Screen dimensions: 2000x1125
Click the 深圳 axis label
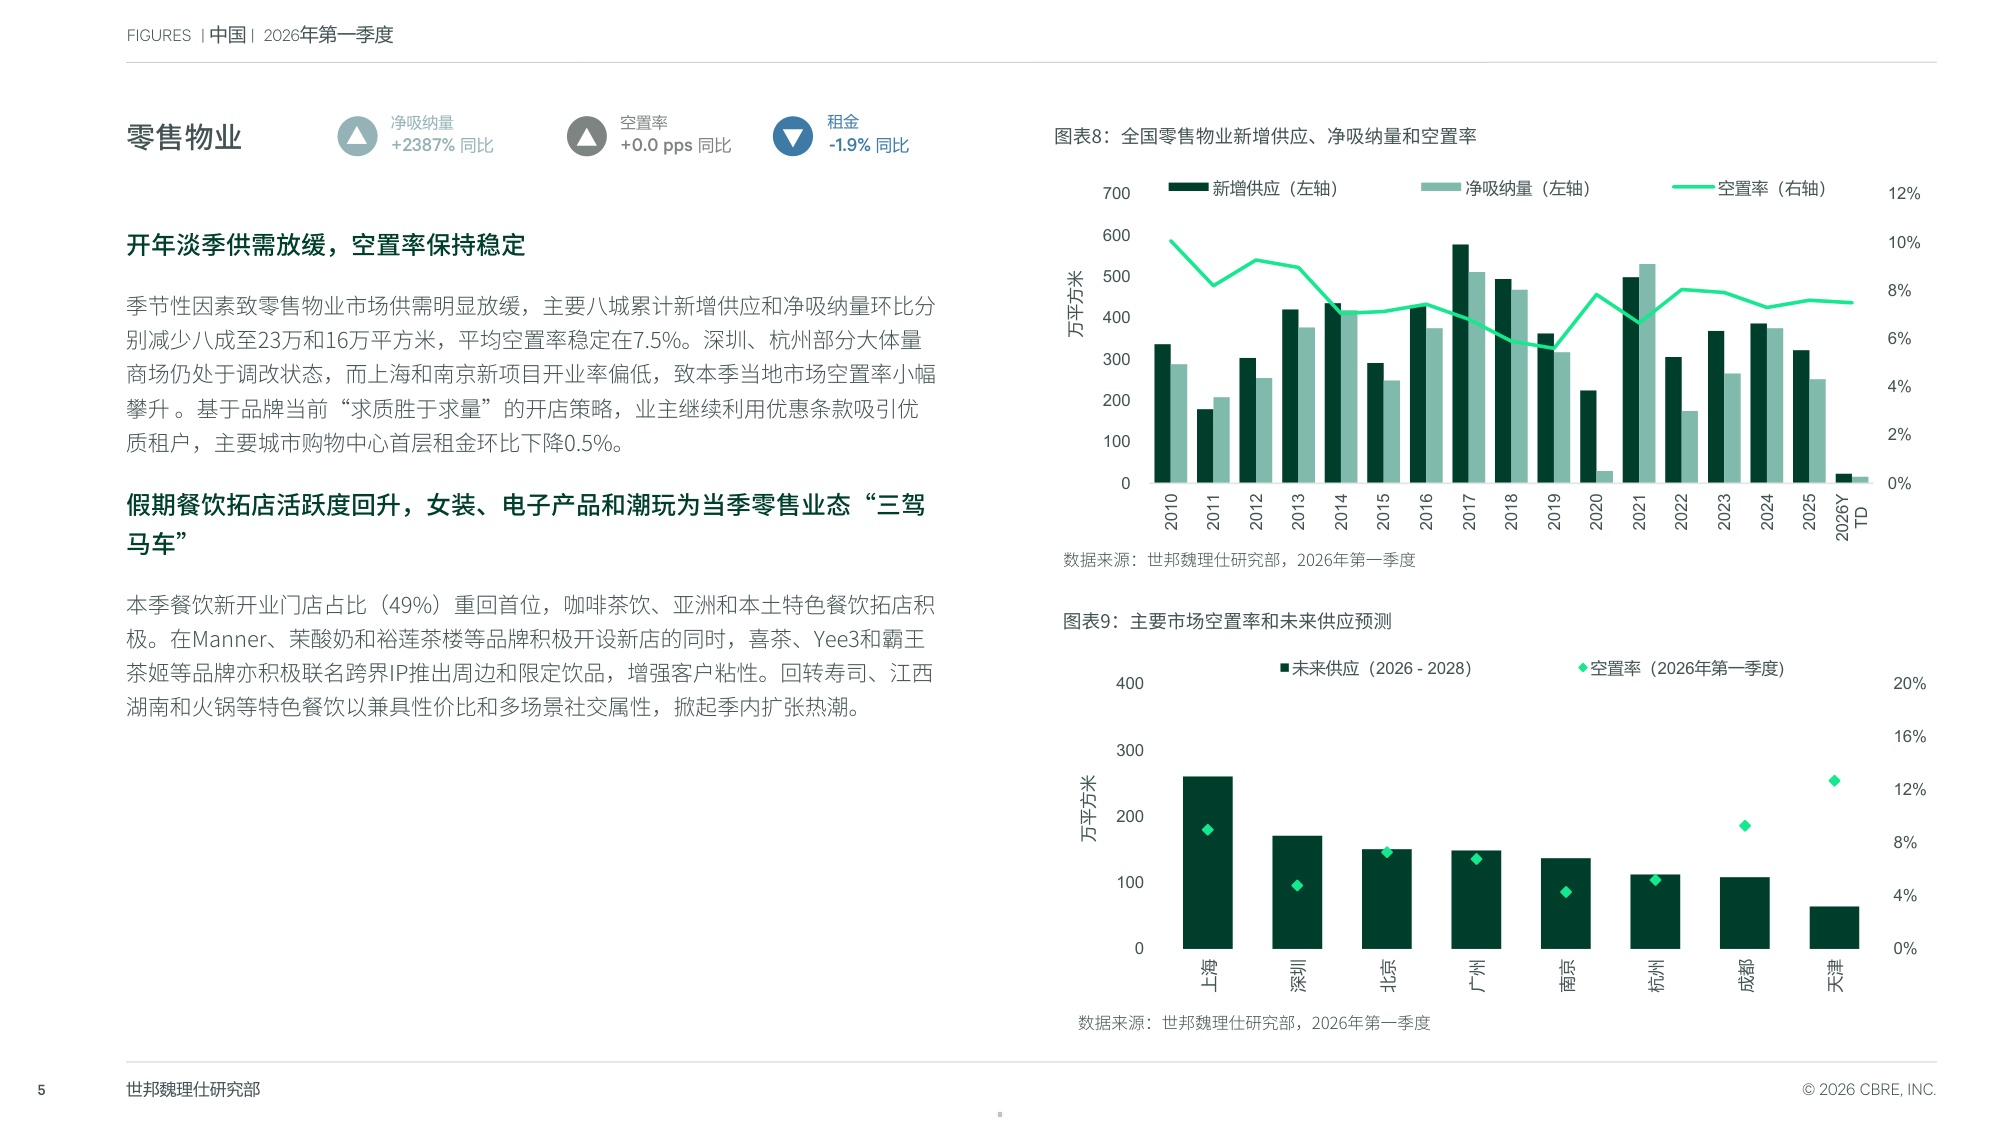click(x=1298, y=975)
